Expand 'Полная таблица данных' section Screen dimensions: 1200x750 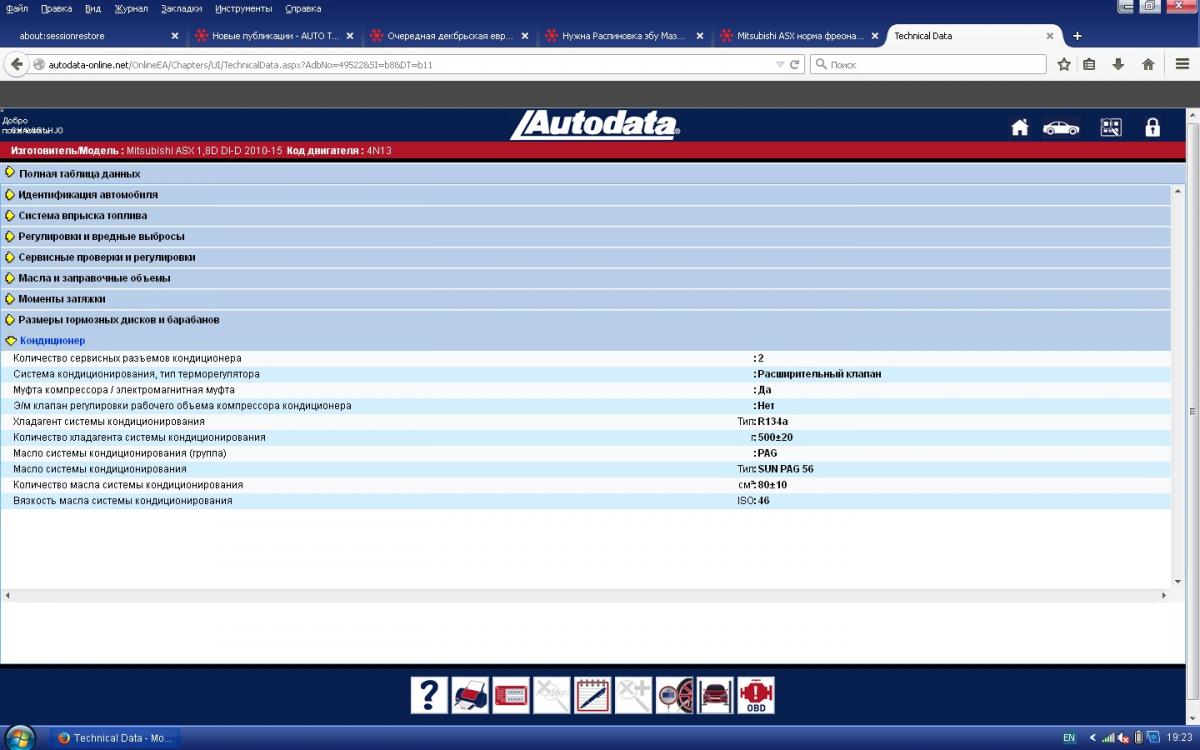[79, 173]
